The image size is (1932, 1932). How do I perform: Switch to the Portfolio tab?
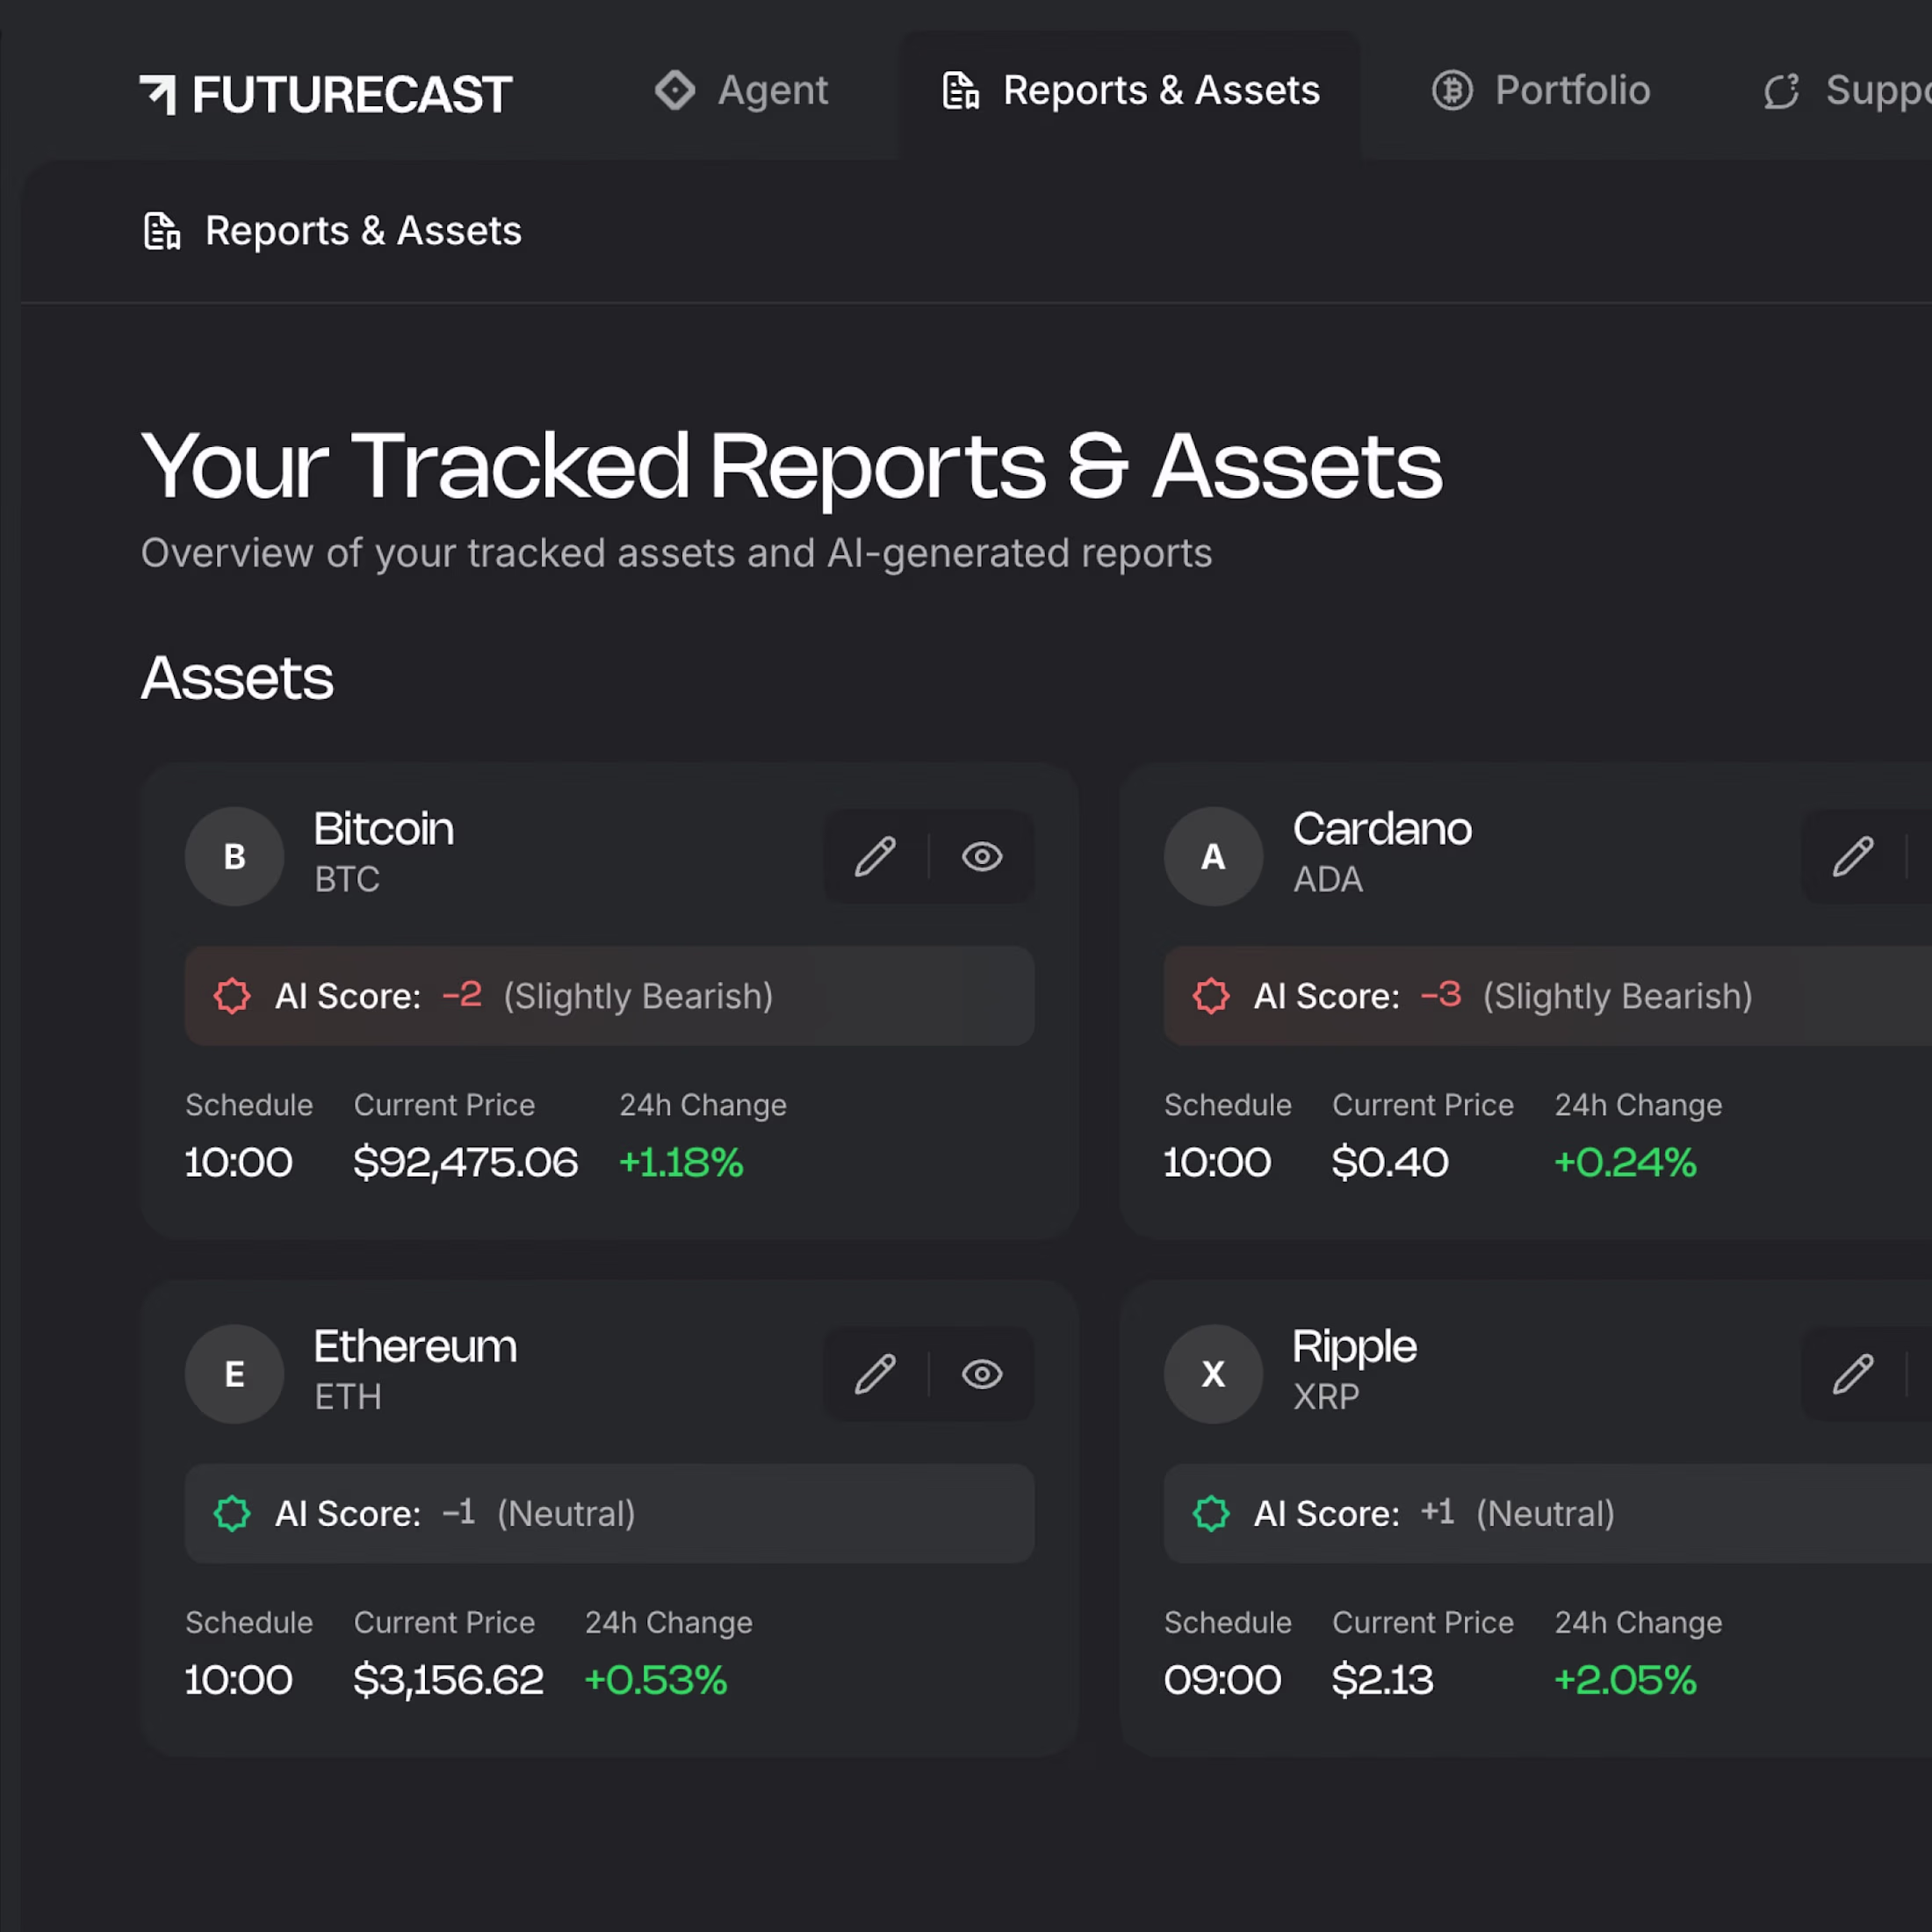point(1541,91)
